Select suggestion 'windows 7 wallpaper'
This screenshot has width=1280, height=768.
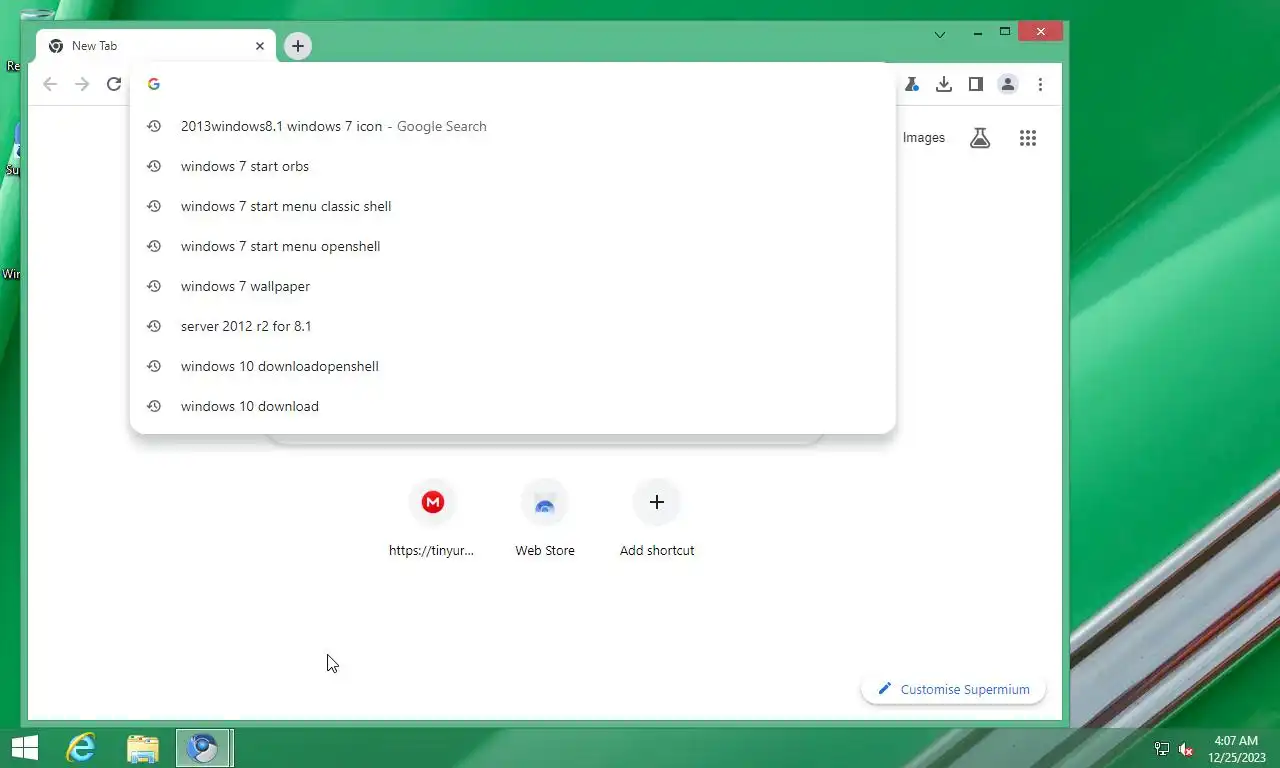[x=512, y=286]
